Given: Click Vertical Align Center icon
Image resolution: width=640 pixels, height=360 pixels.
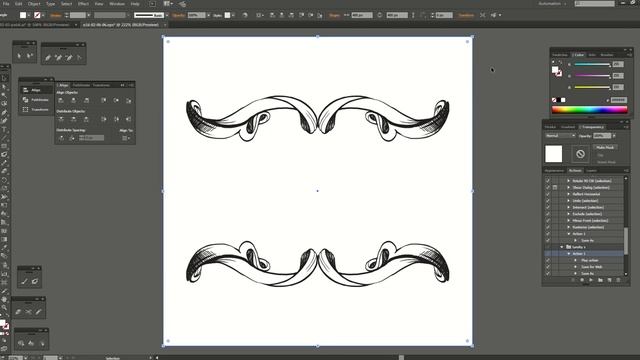Looking at the screenshot, I should click(x=116, y=100).
